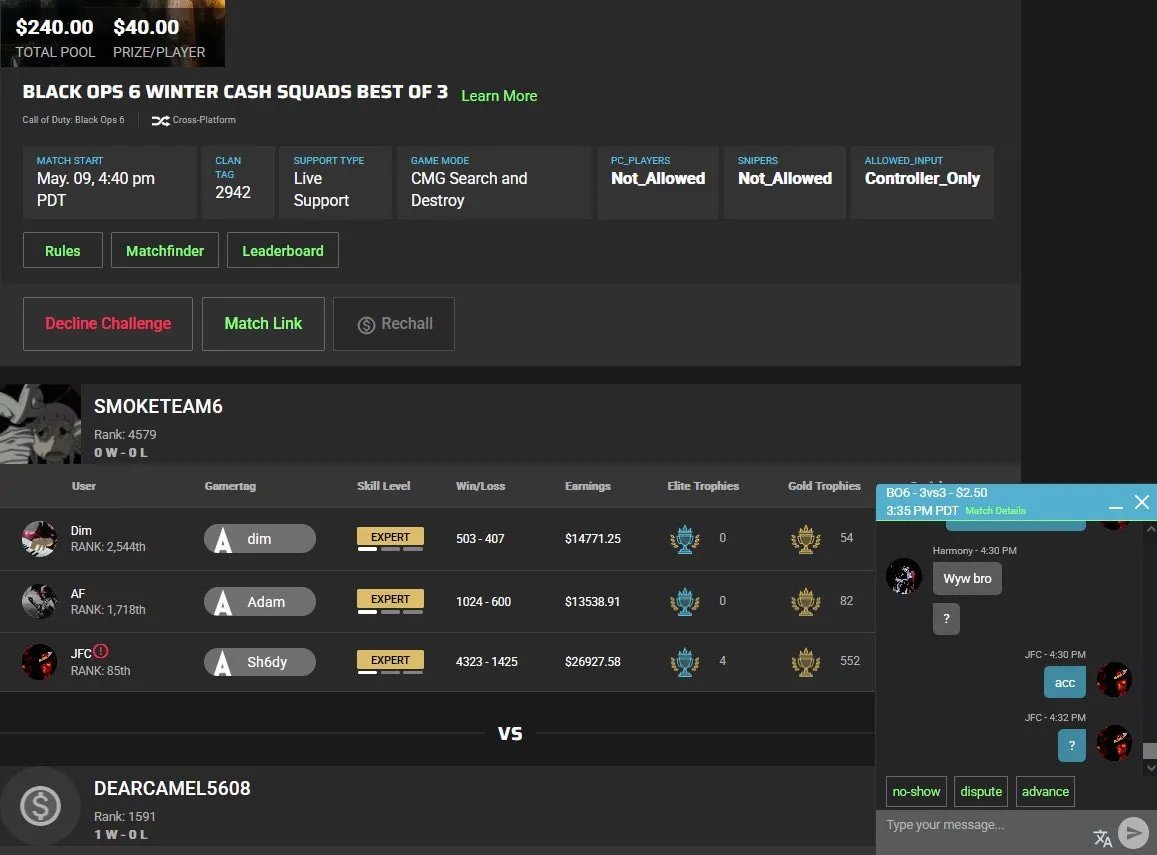This screenshot has height=855, width=1157.
Task: Click the Win/Loss column header
Action: pyautogui.click(x=480, y=486)
